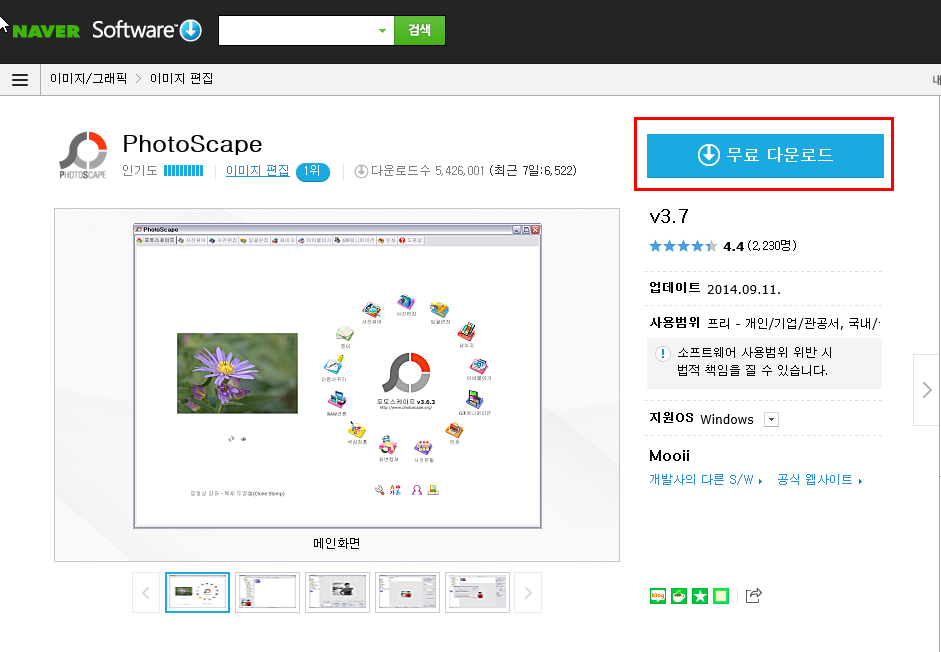Expand the 지원OS Windows dropdown arrow
This screenshot has width=941, height=652.
tap(771, 419)
